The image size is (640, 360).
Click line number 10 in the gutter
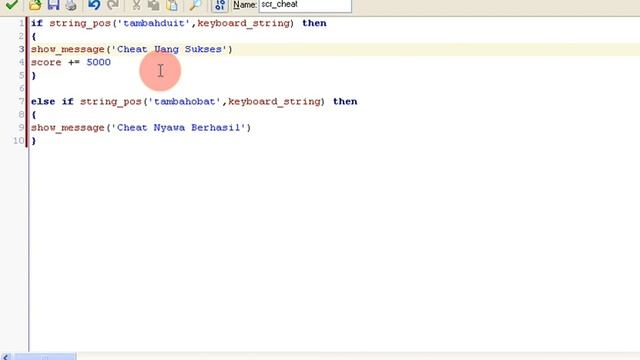(19, 141)
